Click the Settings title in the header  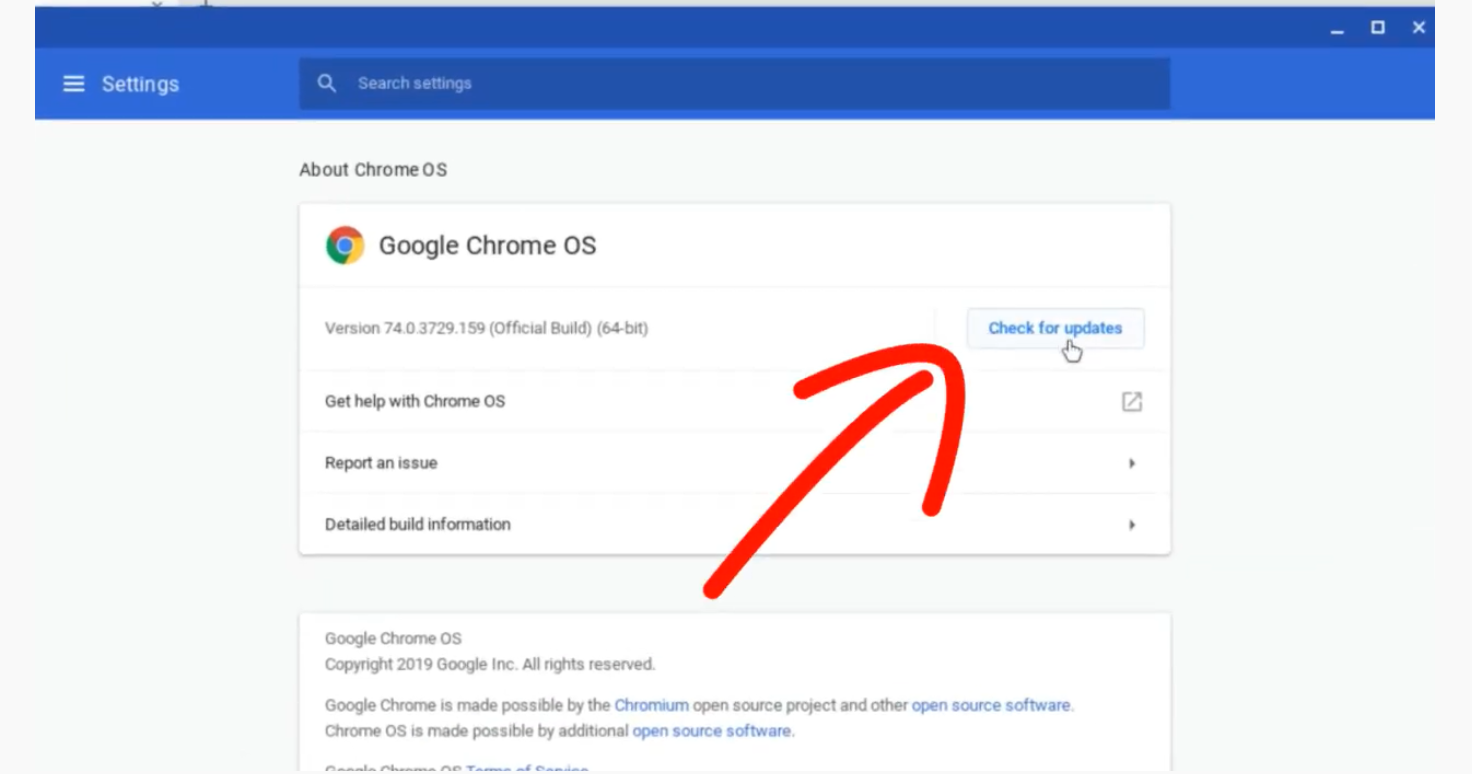(140, 84)
